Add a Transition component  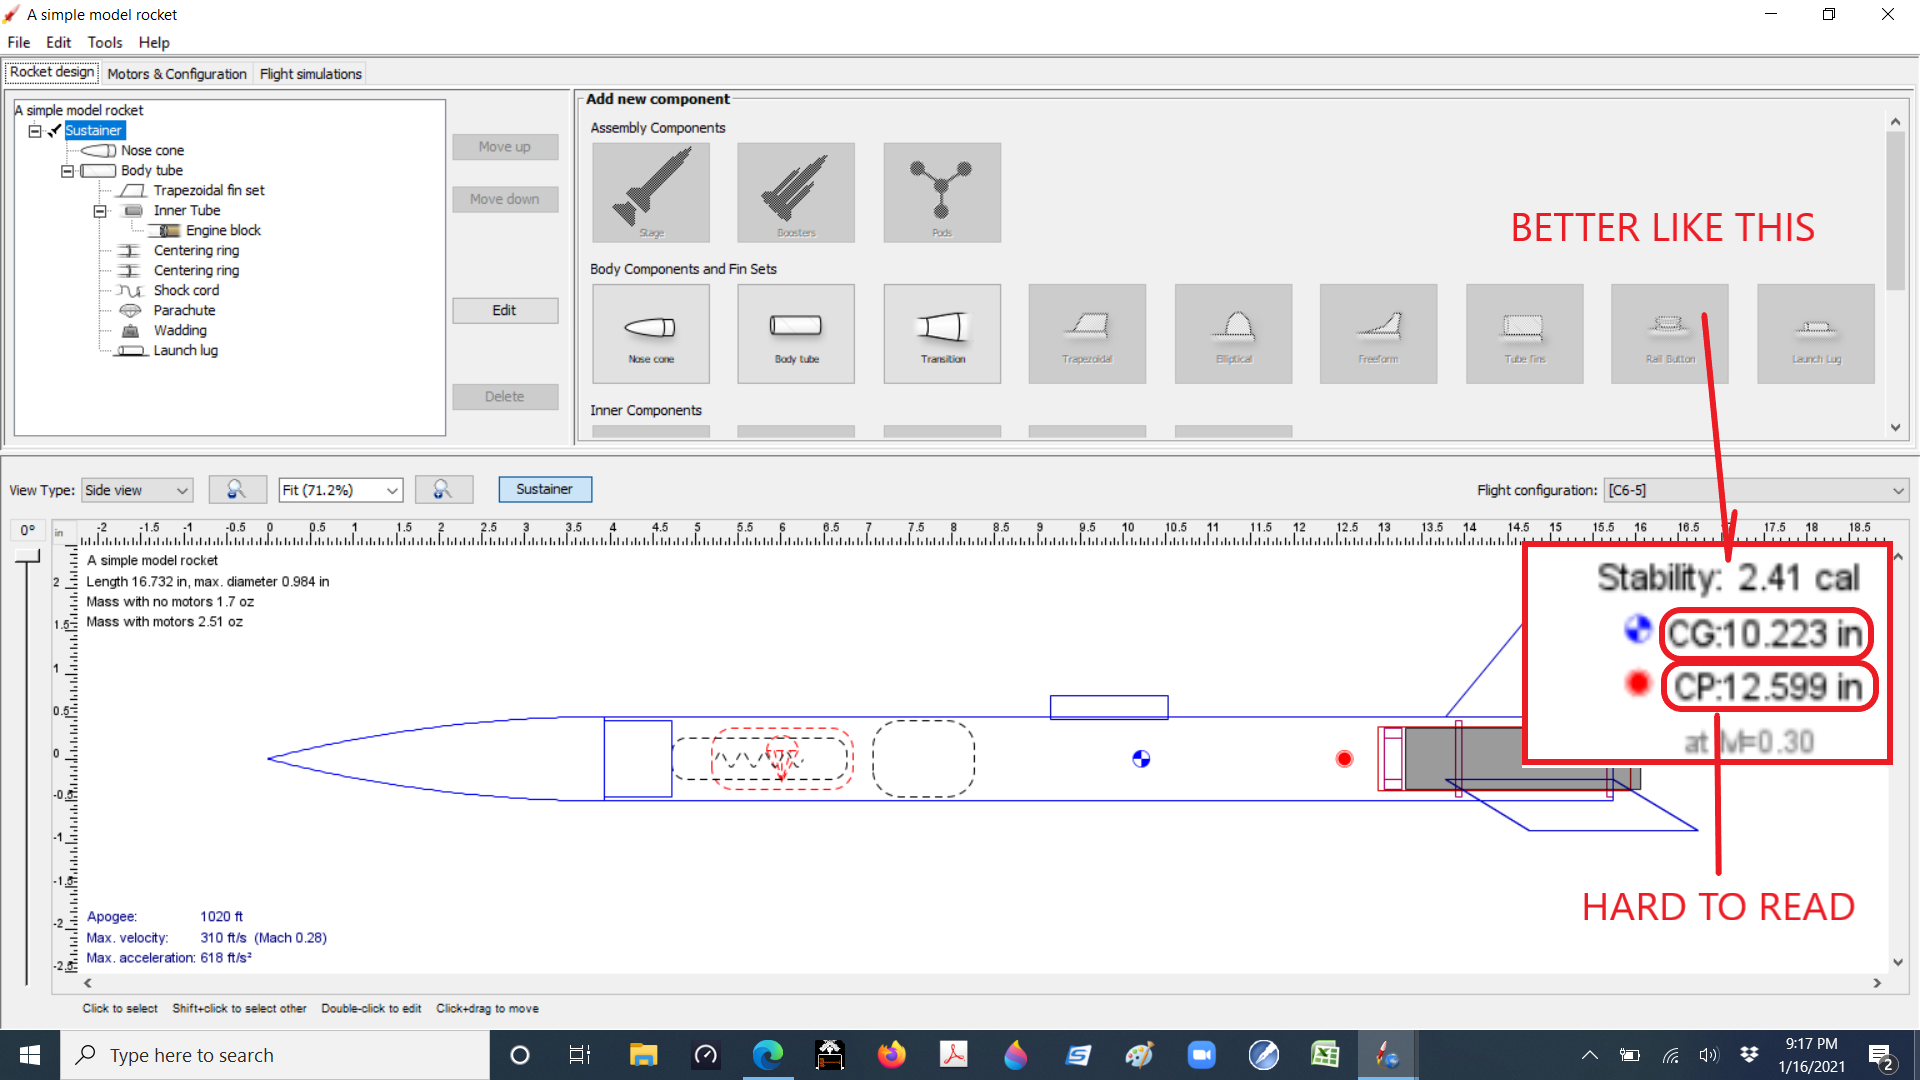point(941,333)
